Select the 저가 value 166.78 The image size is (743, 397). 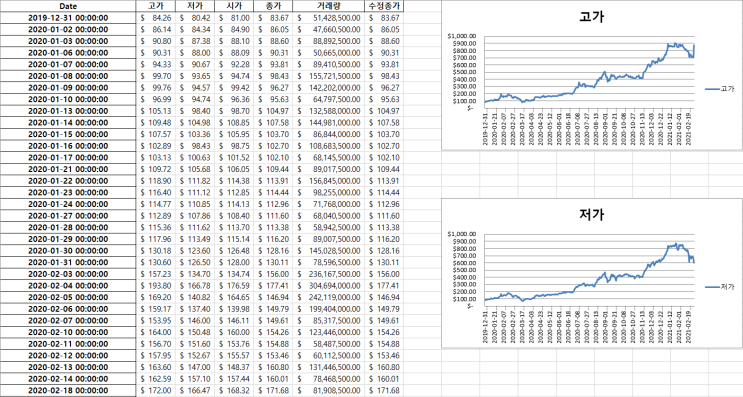pyautogui.click(x=195, y=286)
